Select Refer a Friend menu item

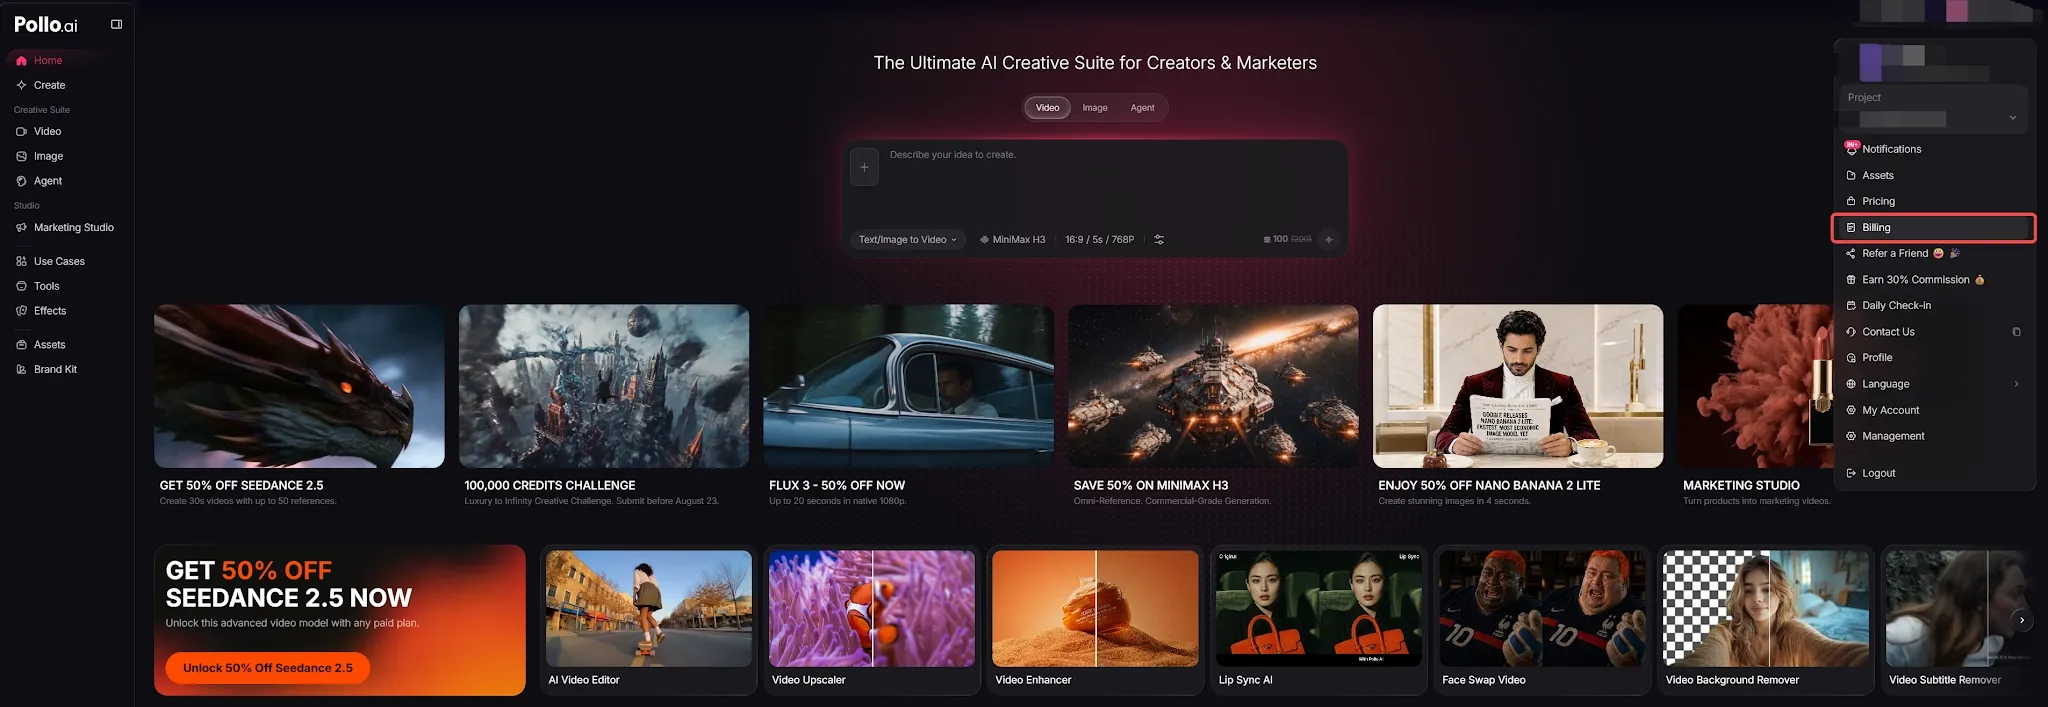[x=1933, y=253]
